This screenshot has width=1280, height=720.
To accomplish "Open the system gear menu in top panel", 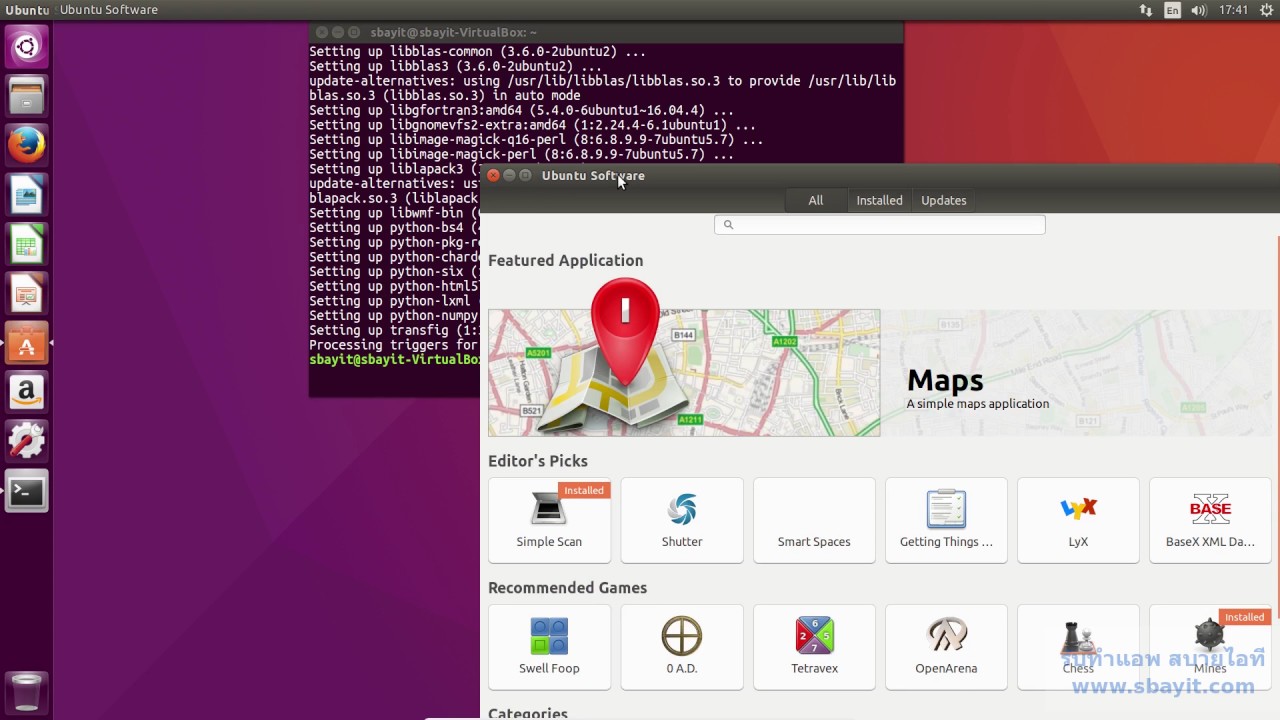I will point(1266,10).
